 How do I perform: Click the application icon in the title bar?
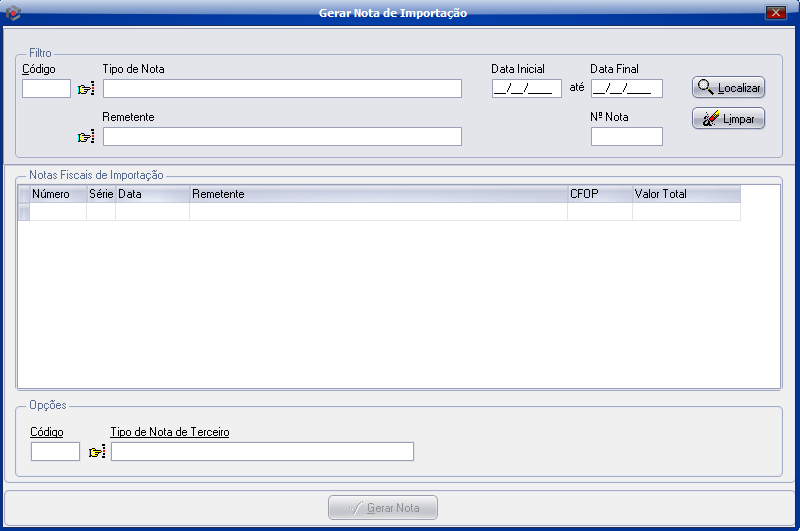tap(13, 13)
